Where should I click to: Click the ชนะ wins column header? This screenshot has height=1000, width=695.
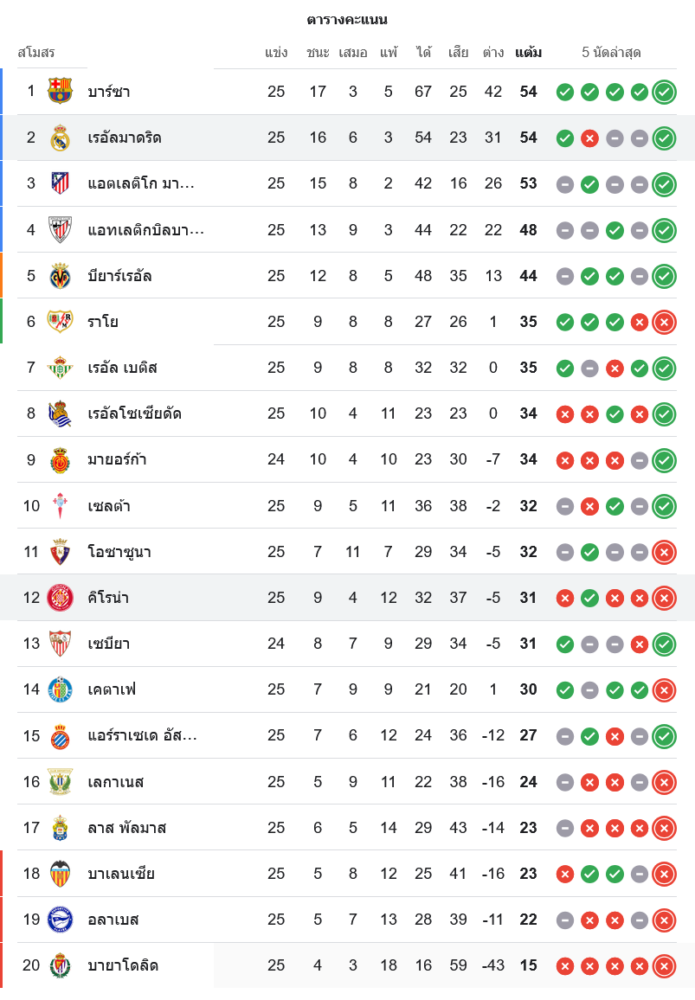[318, 52]
